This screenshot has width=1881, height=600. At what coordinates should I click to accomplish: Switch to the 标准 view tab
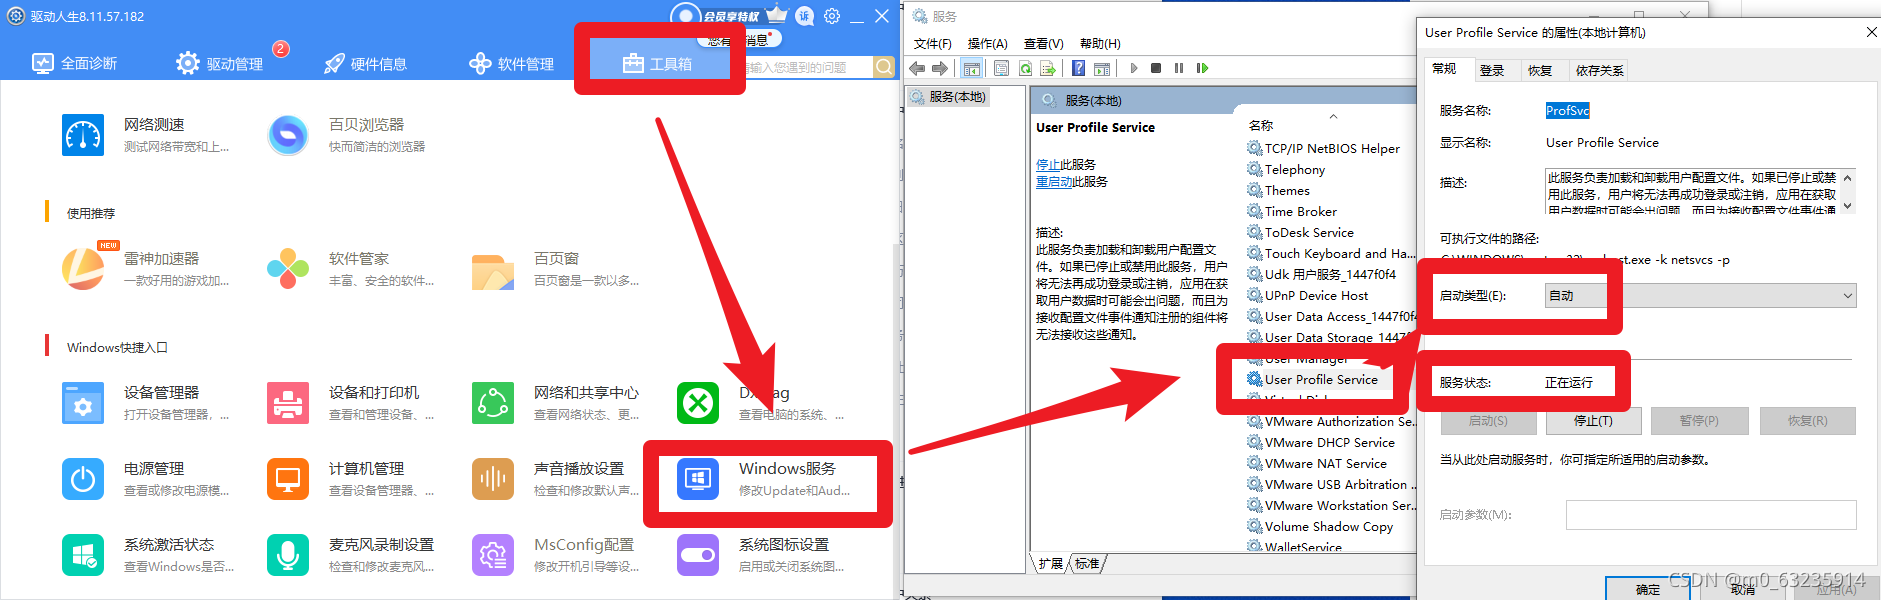(x=1087, y=564)
